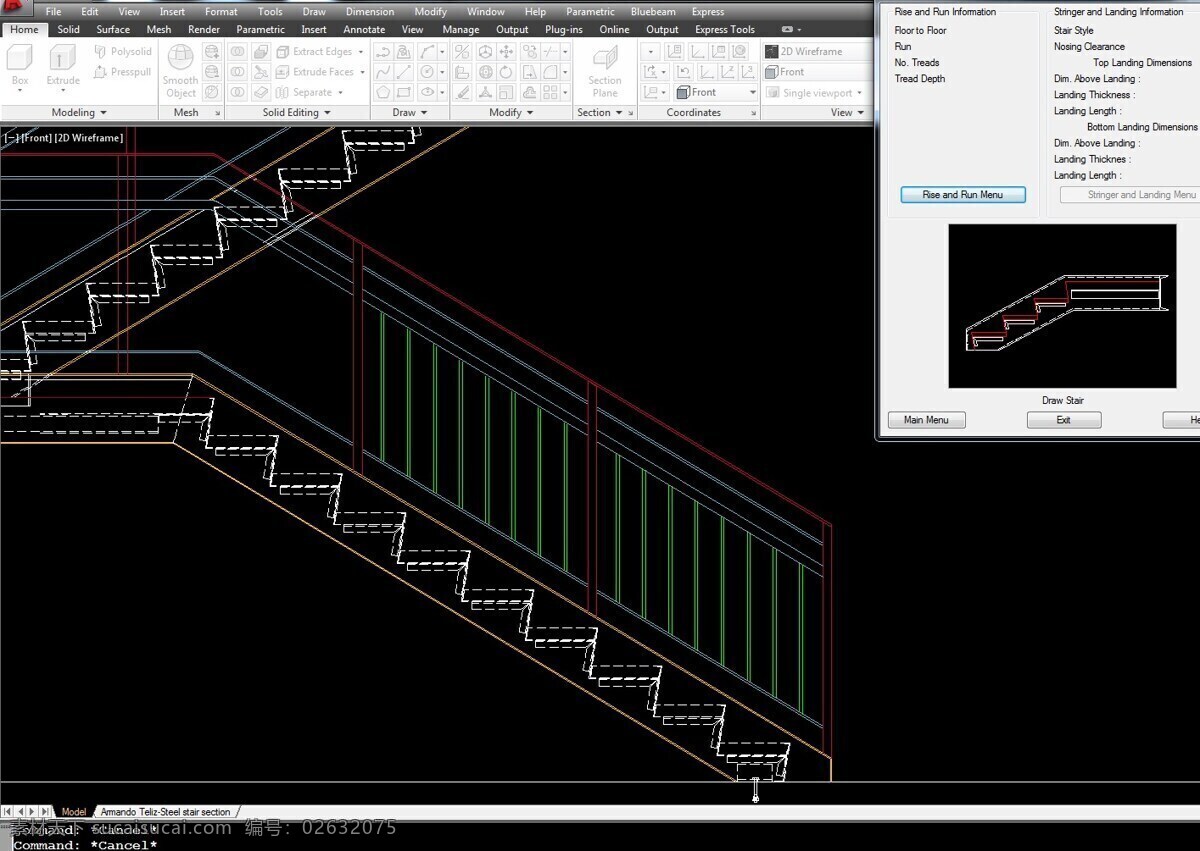The image size is (1200, 851).
Task: Click the Mesh panel dialog launcher arrow
Action: pos(217,113)
